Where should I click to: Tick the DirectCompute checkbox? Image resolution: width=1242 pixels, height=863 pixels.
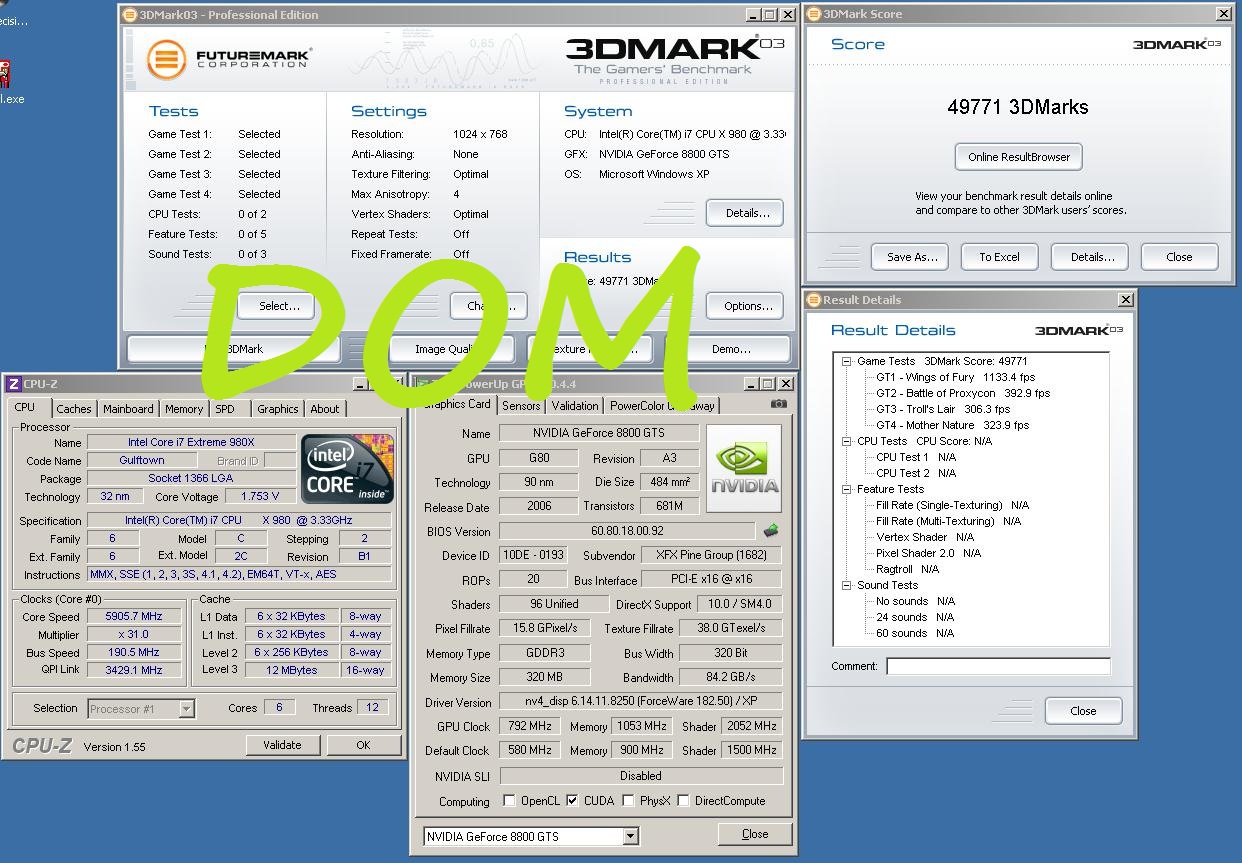[683, 801]
